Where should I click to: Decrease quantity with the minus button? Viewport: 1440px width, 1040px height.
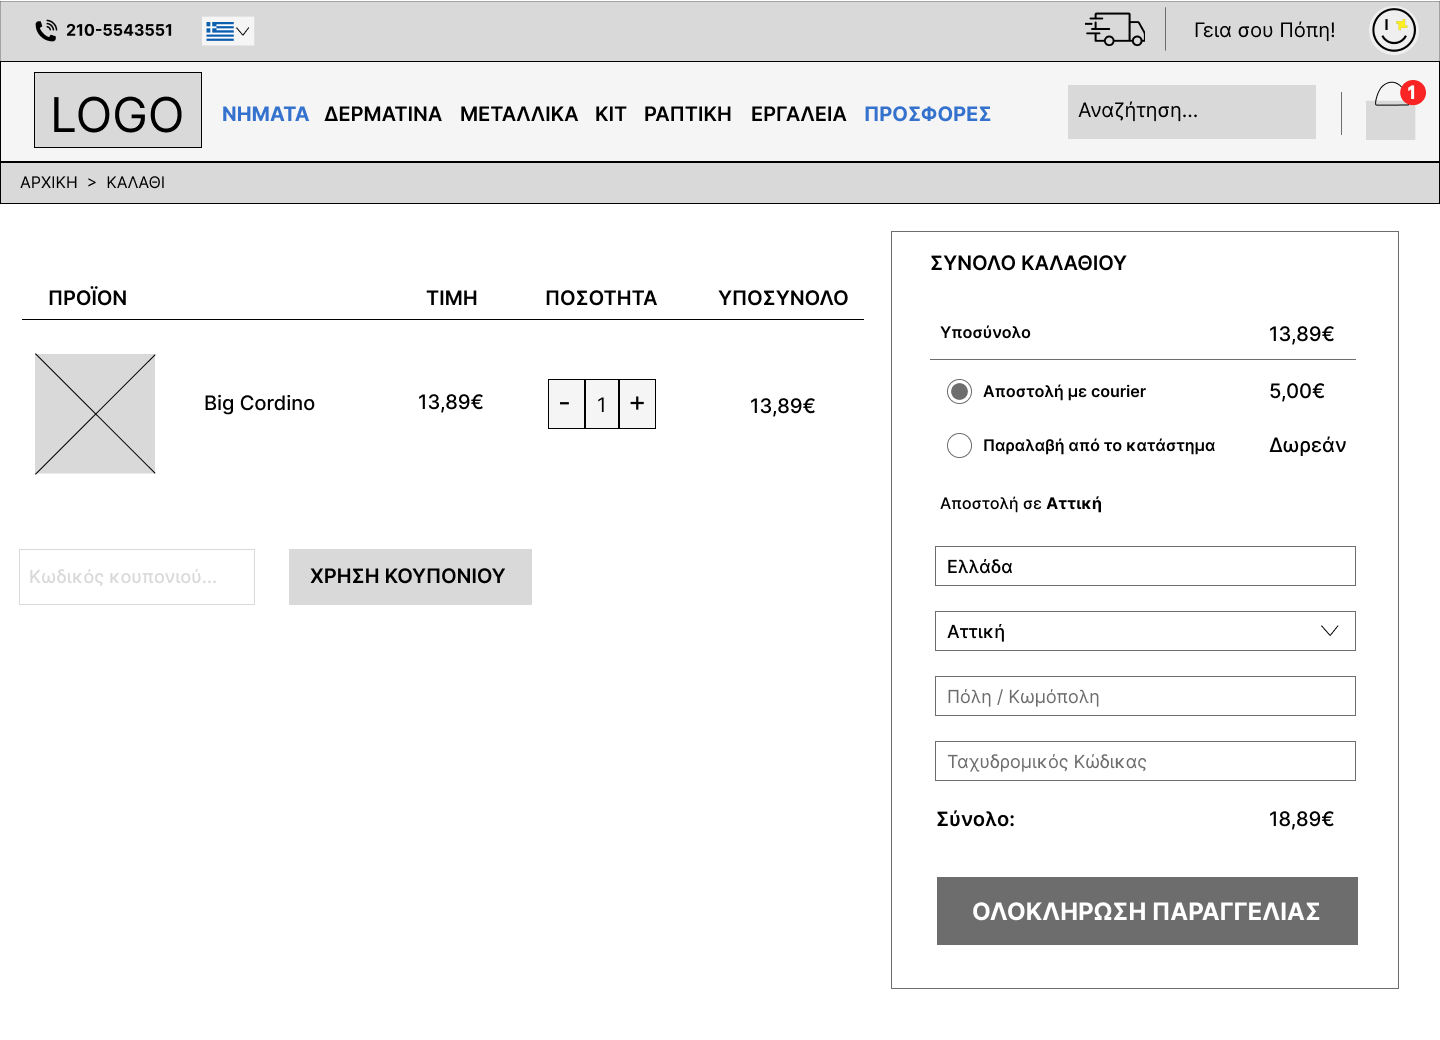566,404
